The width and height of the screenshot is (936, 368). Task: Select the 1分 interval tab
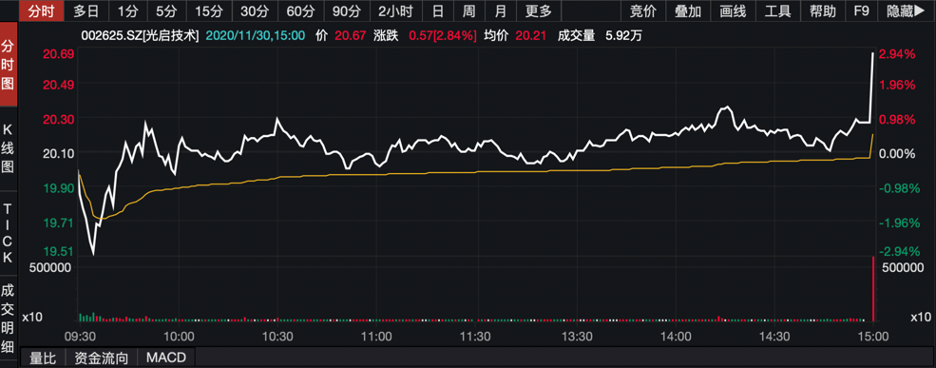pyautogui.click(x=128, y=11)
